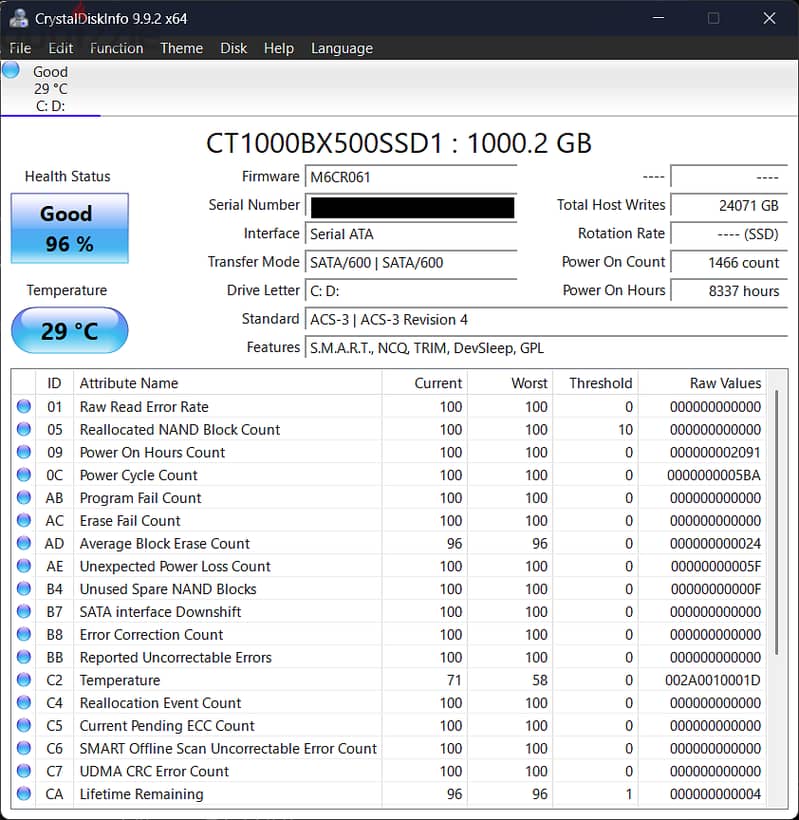Select current value 71 in Temperature row
This screenshot has width=799, height=820.
pos(454,680)
